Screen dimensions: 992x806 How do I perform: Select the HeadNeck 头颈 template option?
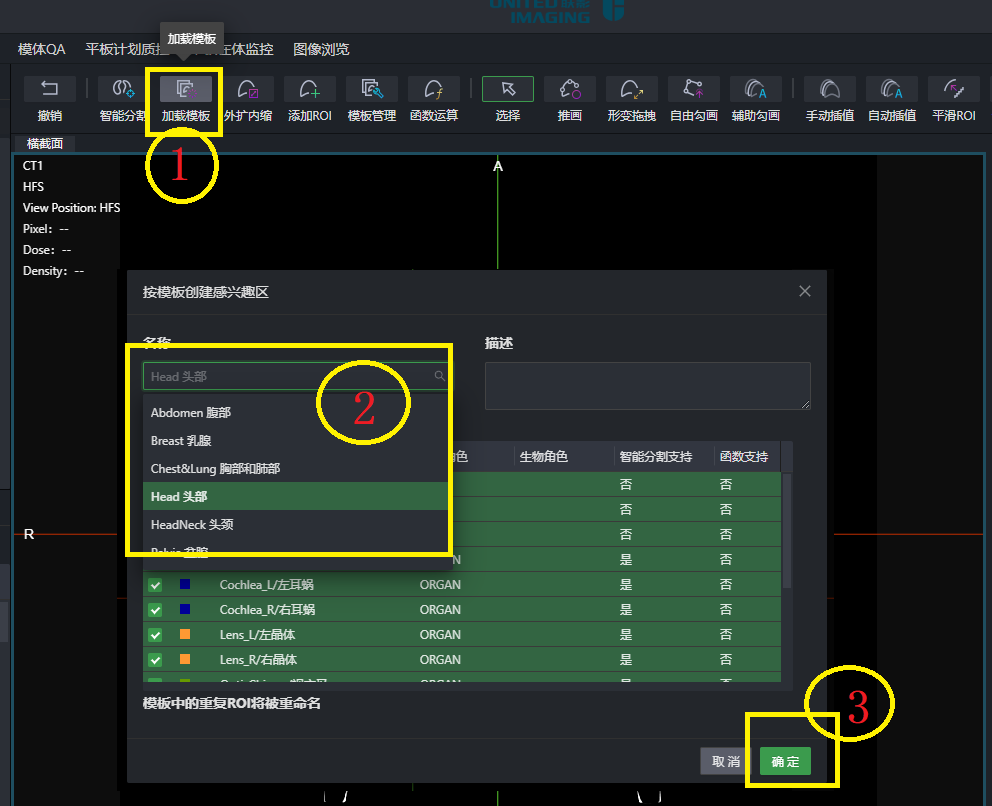click(295, 524)
